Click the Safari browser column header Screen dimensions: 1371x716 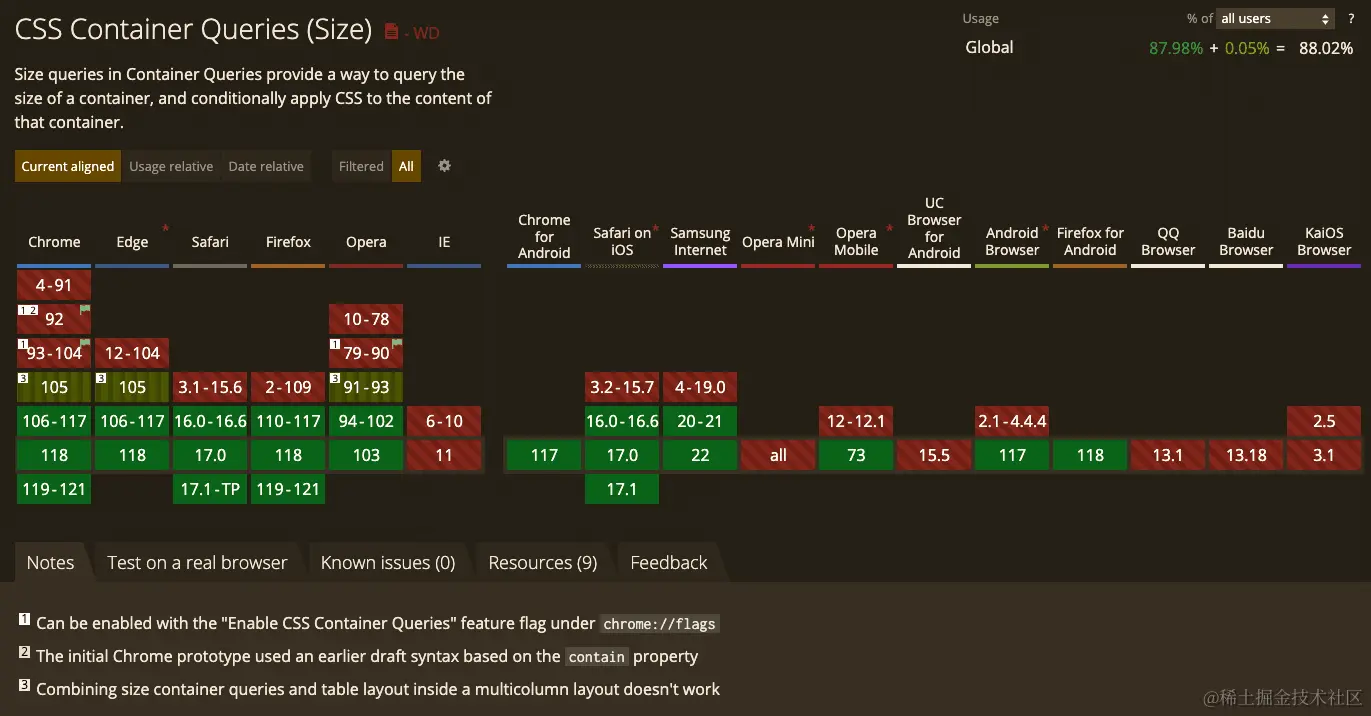tap(210, 242)
